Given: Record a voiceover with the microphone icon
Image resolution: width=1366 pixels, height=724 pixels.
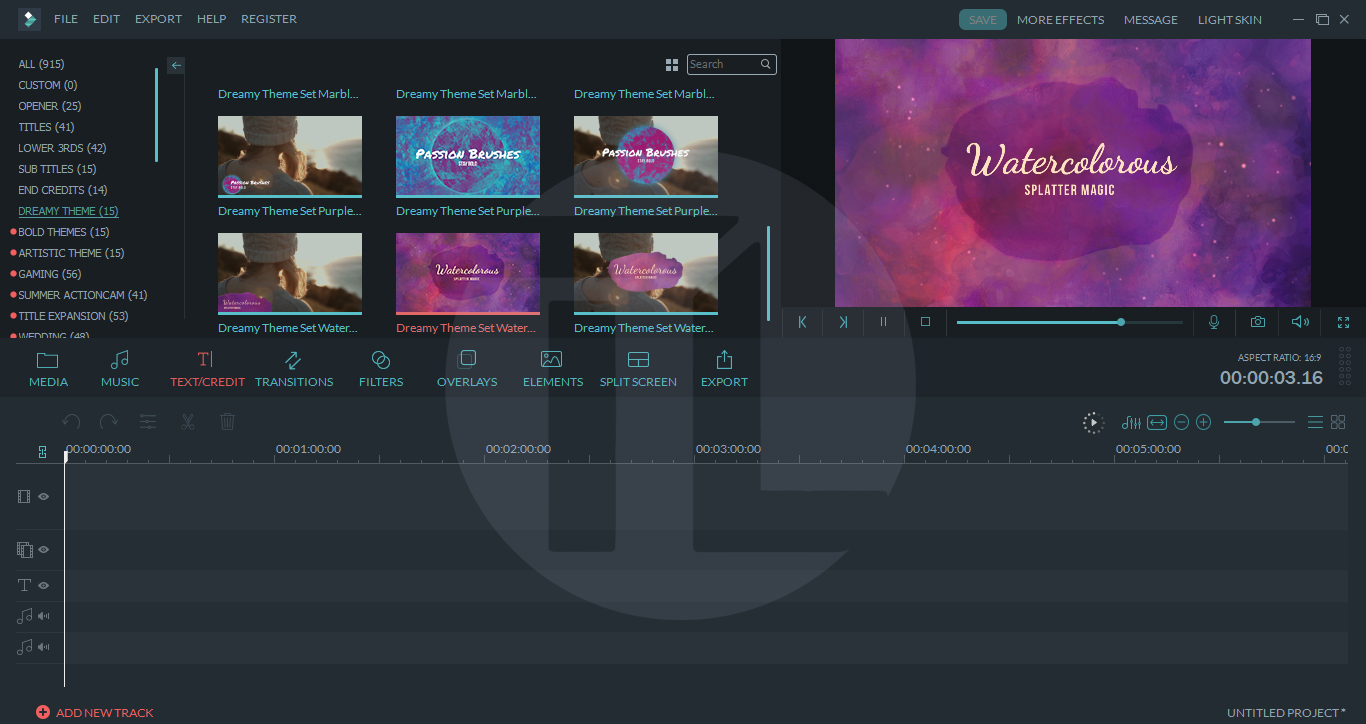Looking at the screenshot, I should pyautogui.click(x=1213, y=322).
